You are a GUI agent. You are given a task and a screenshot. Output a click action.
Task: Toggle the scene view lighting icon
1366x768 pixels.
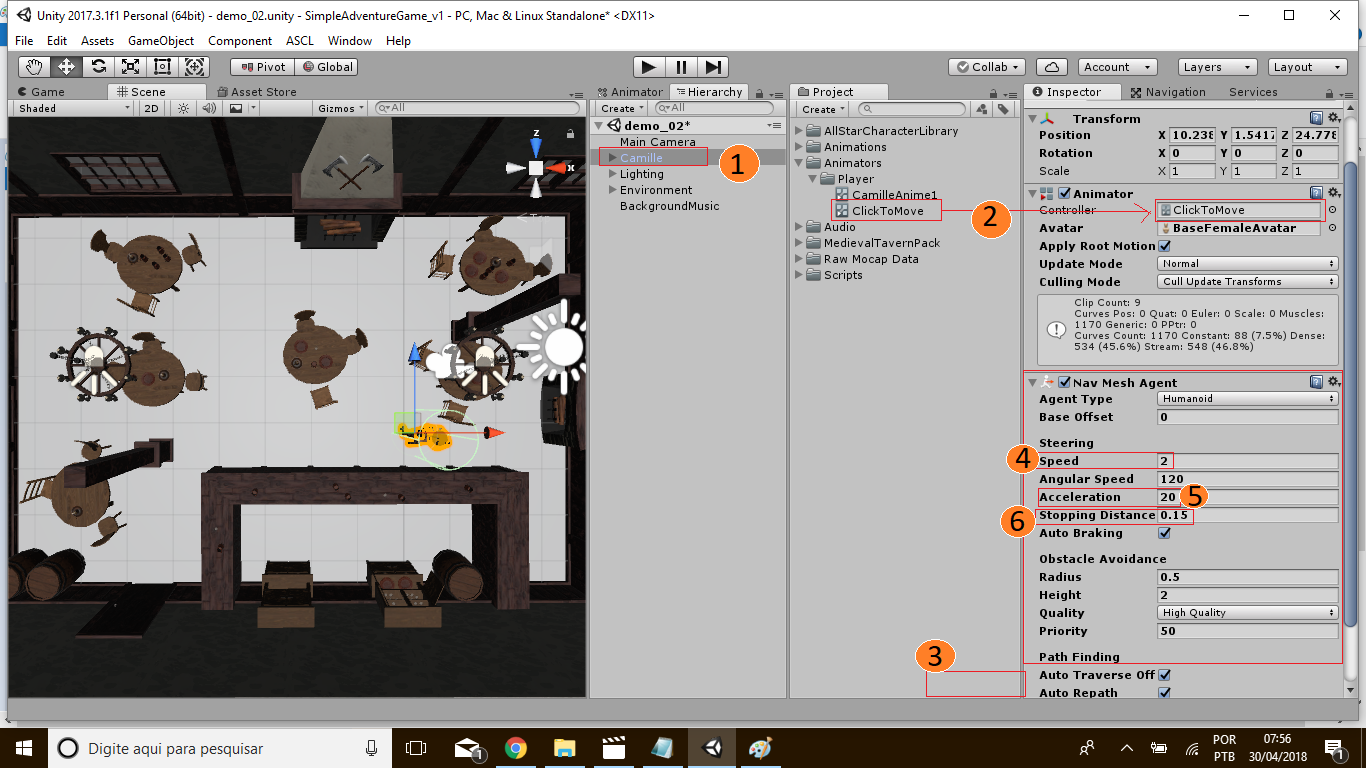coord(182,108)
